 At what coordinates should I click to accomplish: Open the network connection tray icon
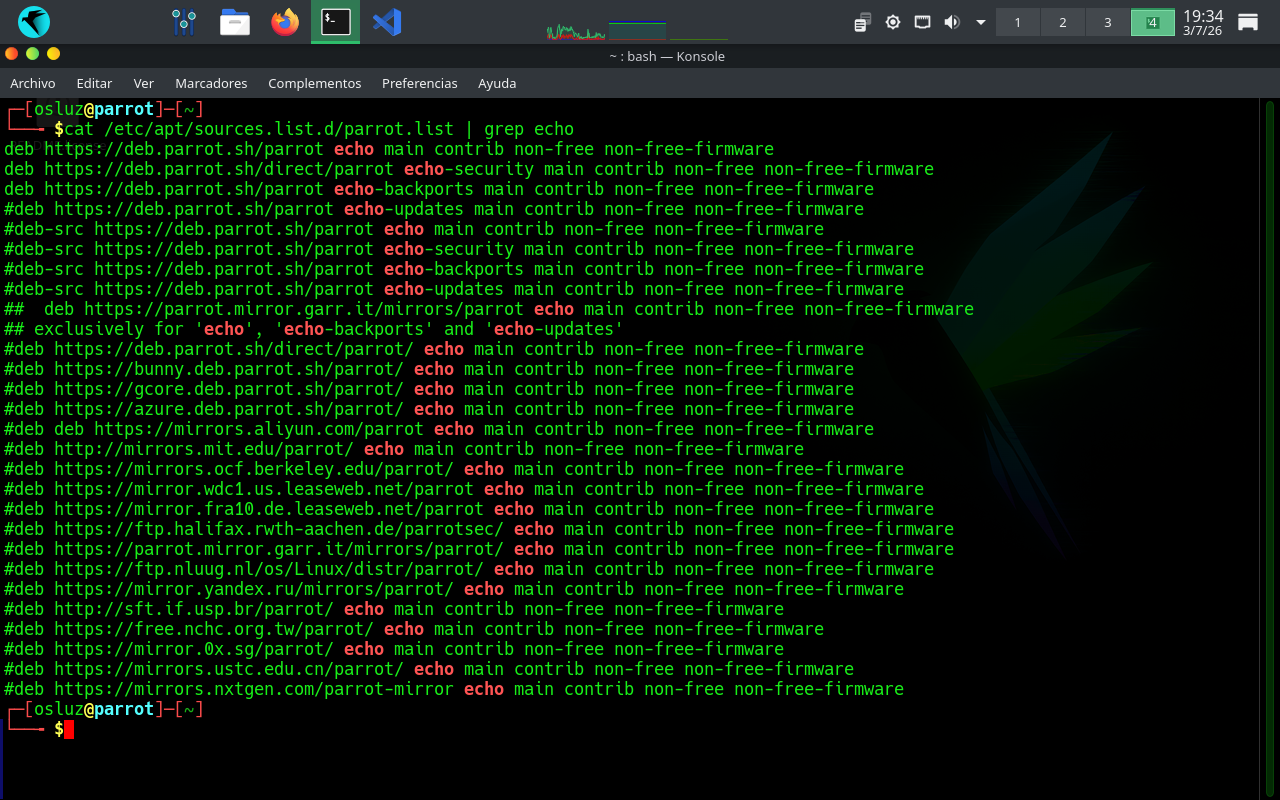[922, 22]
